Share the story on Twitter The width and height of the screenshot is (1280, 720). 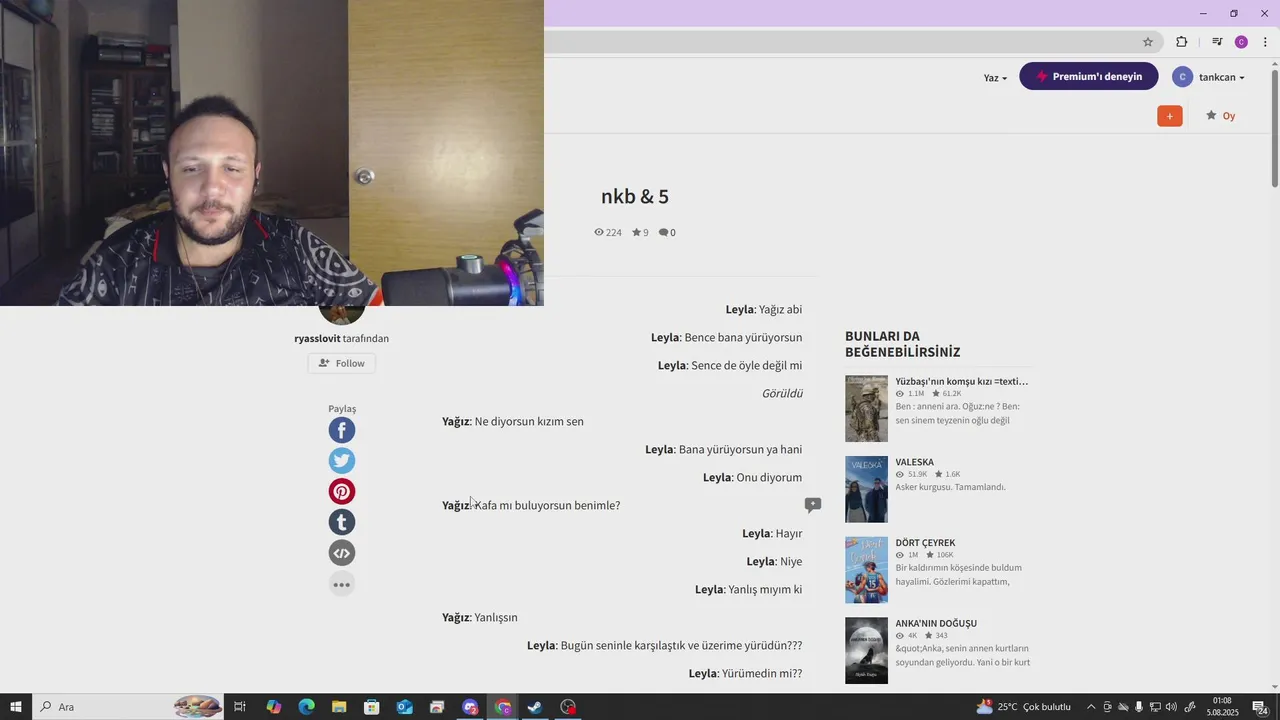(x=342, y=461)
